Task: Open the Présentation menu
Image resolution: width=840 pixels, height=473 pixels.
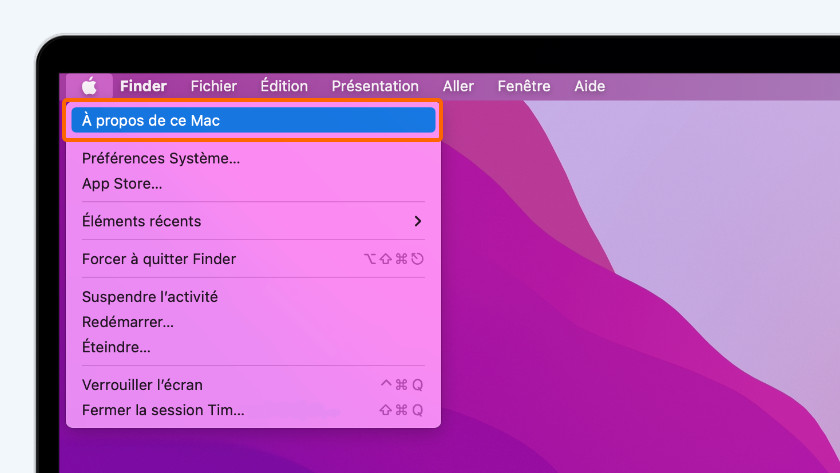Action: coord(375,86)
